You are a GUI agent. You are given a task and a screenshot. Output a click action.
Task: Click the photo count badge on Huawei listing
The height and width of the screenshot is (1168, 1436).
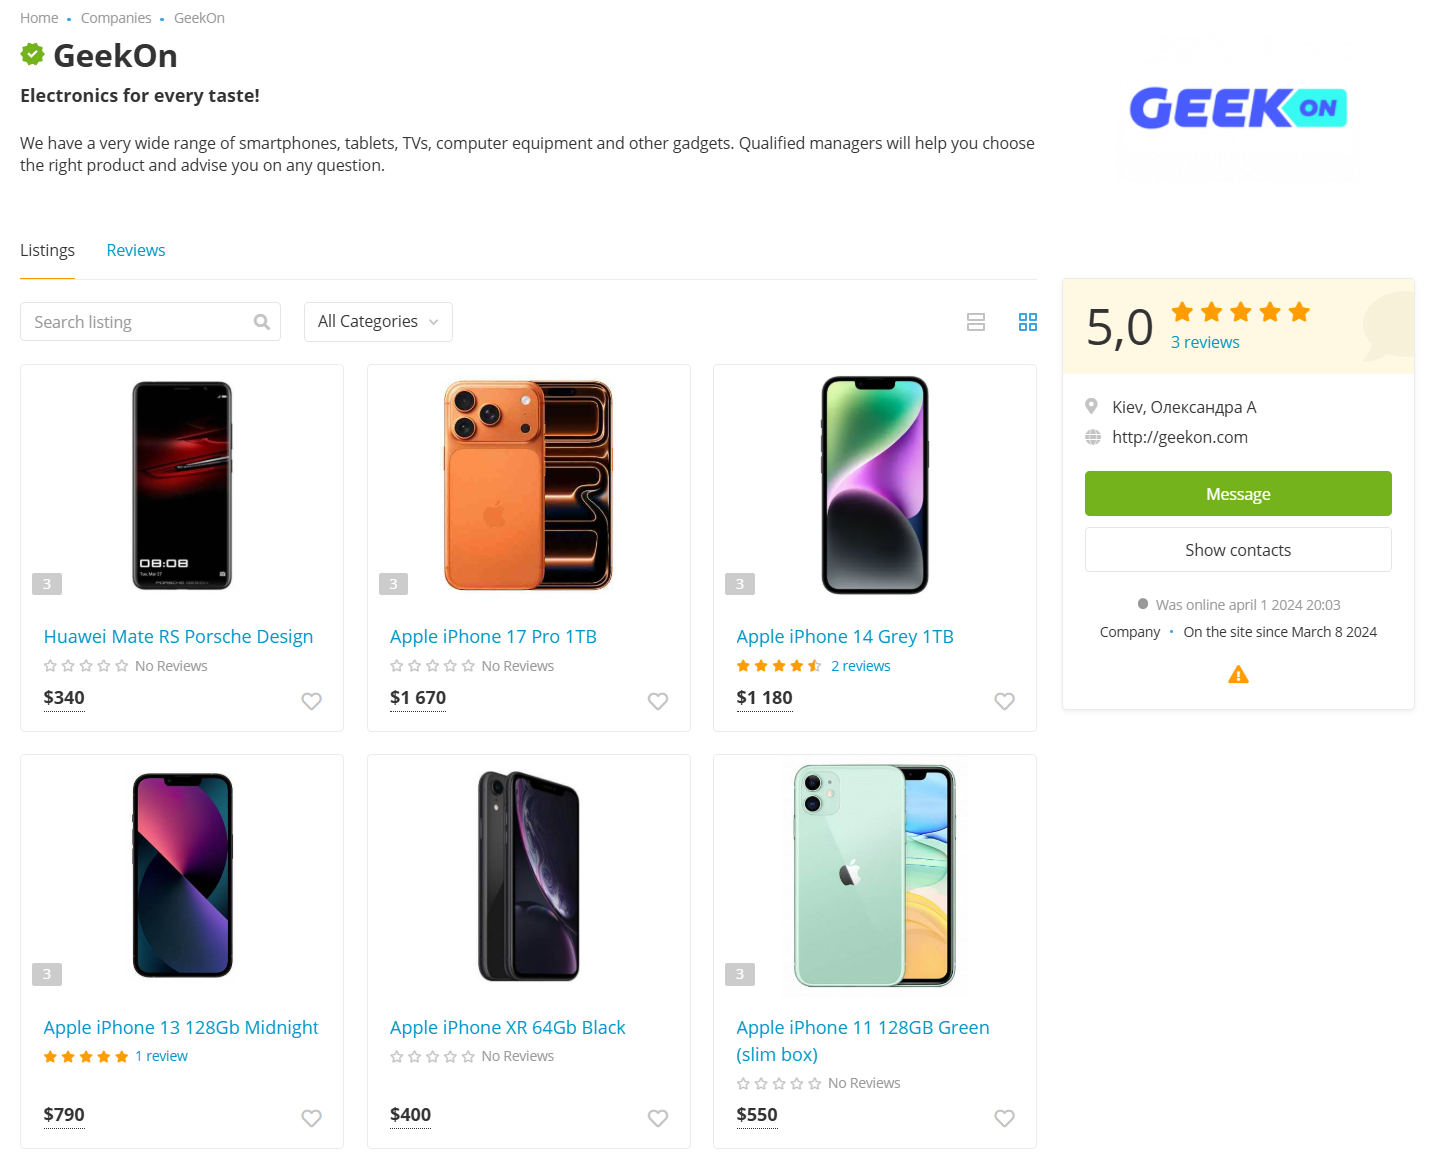coord(47,584)
